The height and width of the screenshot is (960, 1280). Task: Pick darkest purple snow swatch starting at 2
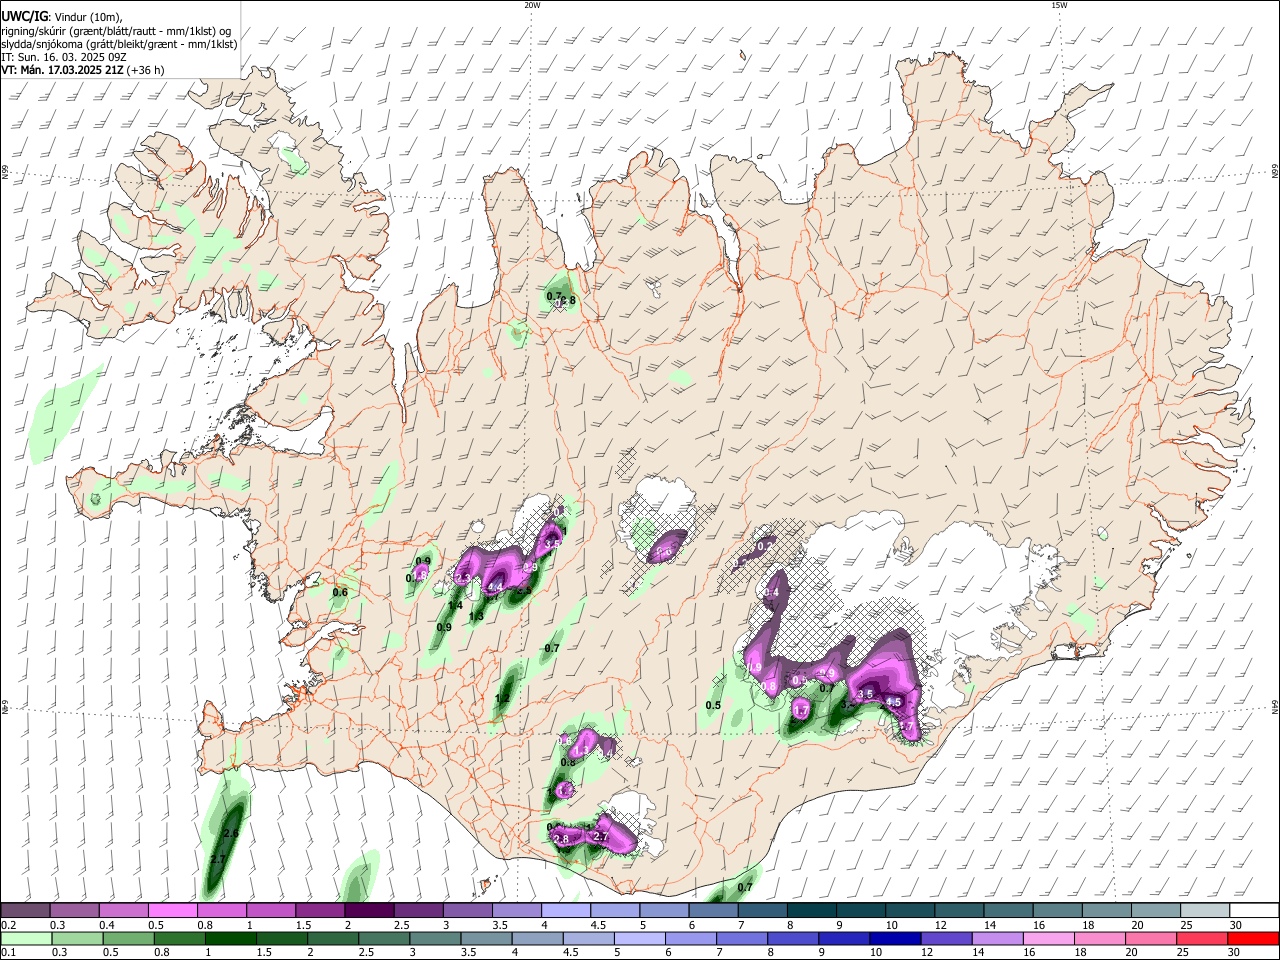pos(369,910)
